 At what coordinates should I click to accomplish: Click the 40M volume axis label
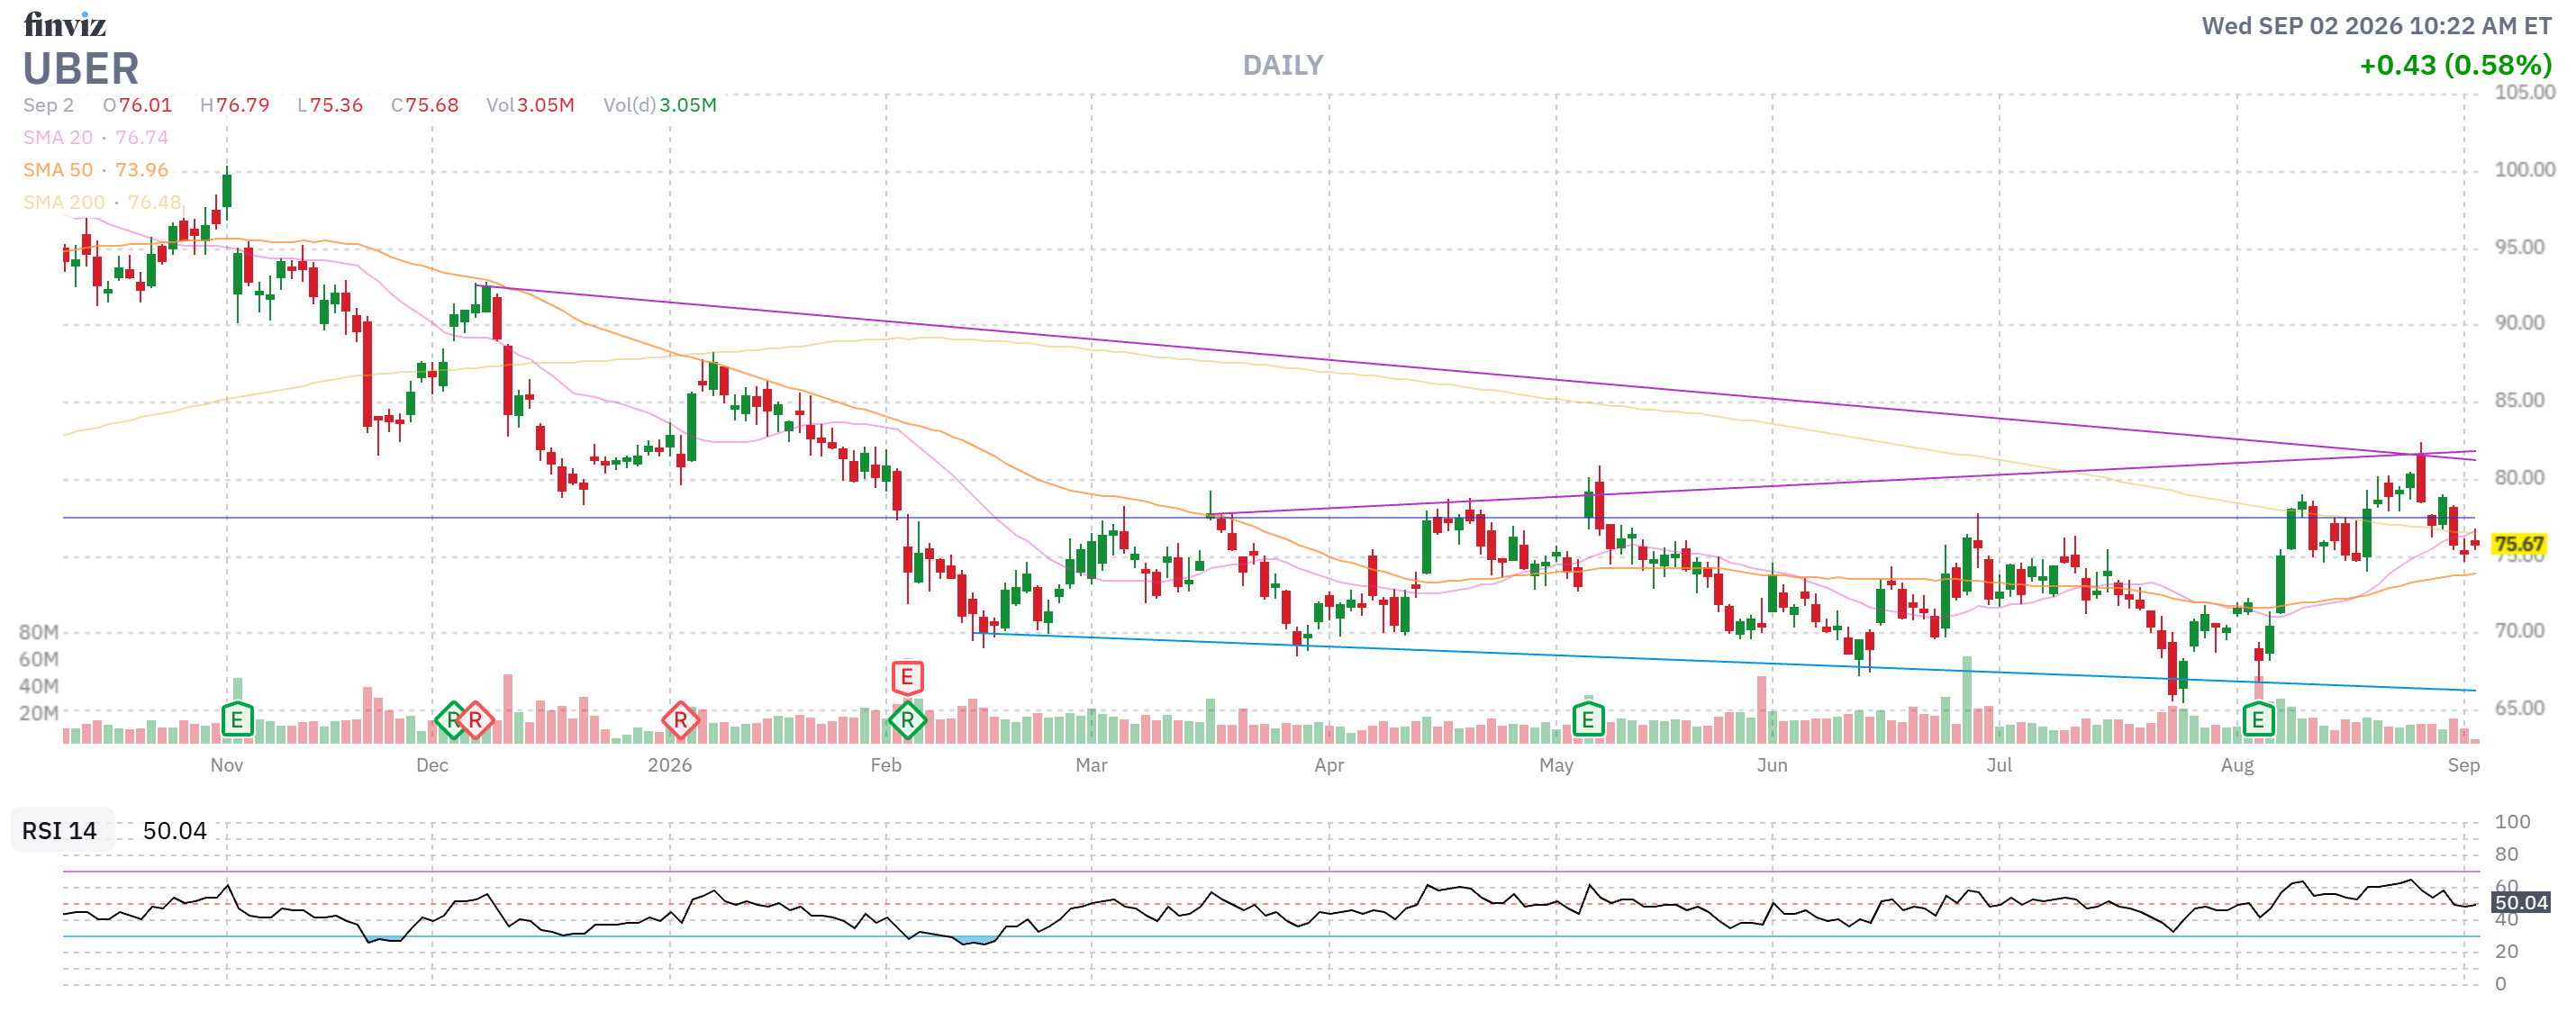[x=39, y=686]
